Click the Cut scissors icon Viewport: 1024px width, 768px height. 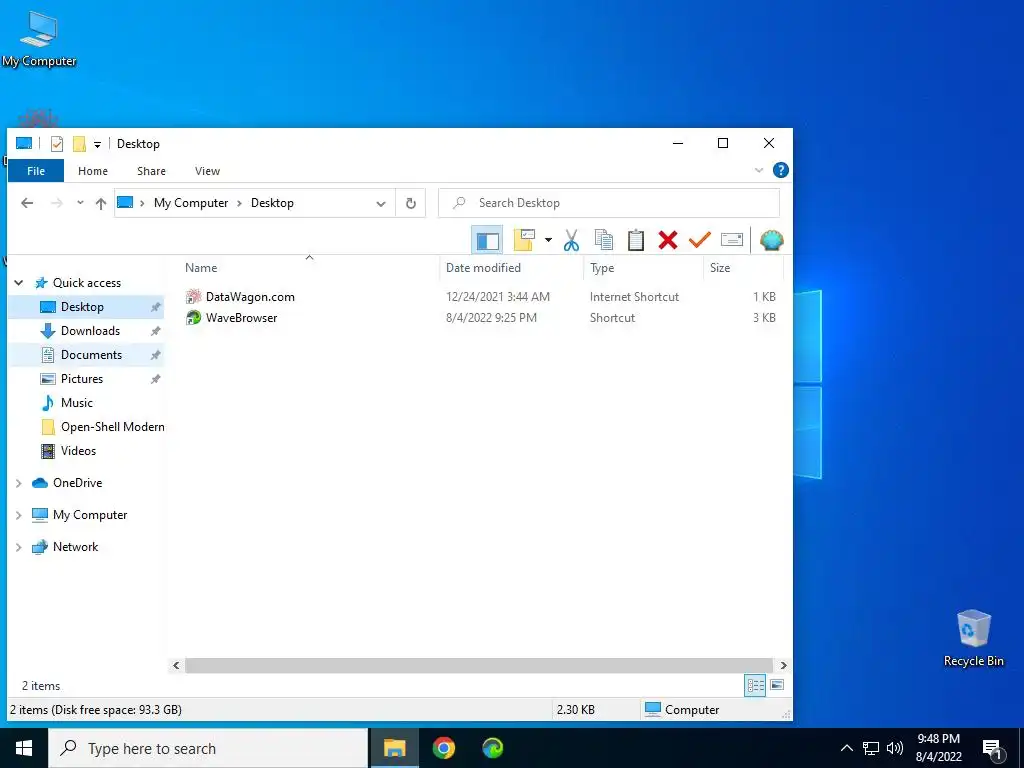pos(571,240)
